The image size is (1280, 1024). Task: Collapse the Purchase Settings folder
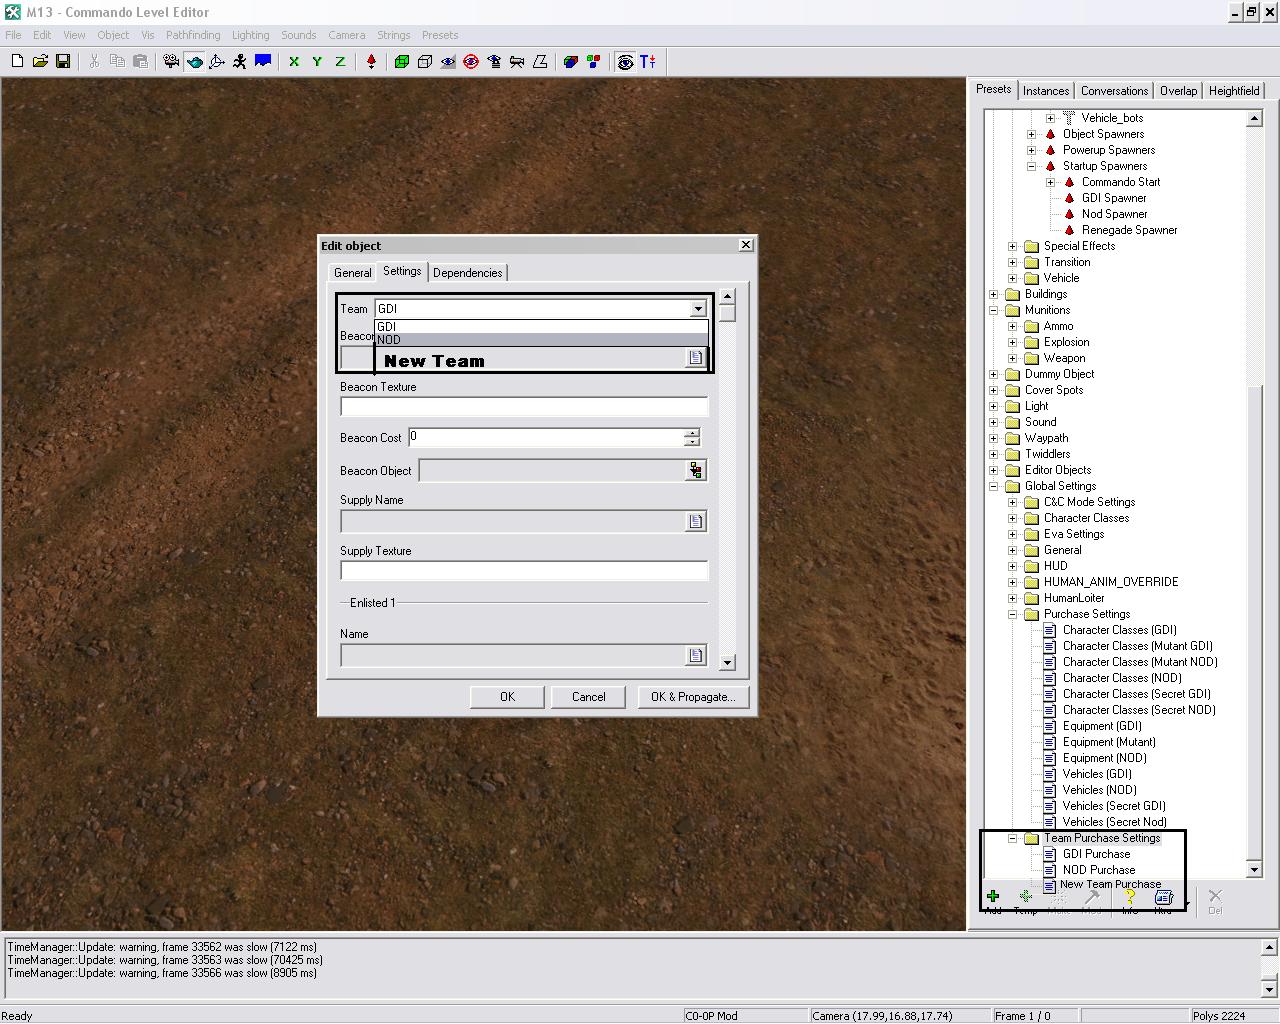click(x=1013, y=614)
